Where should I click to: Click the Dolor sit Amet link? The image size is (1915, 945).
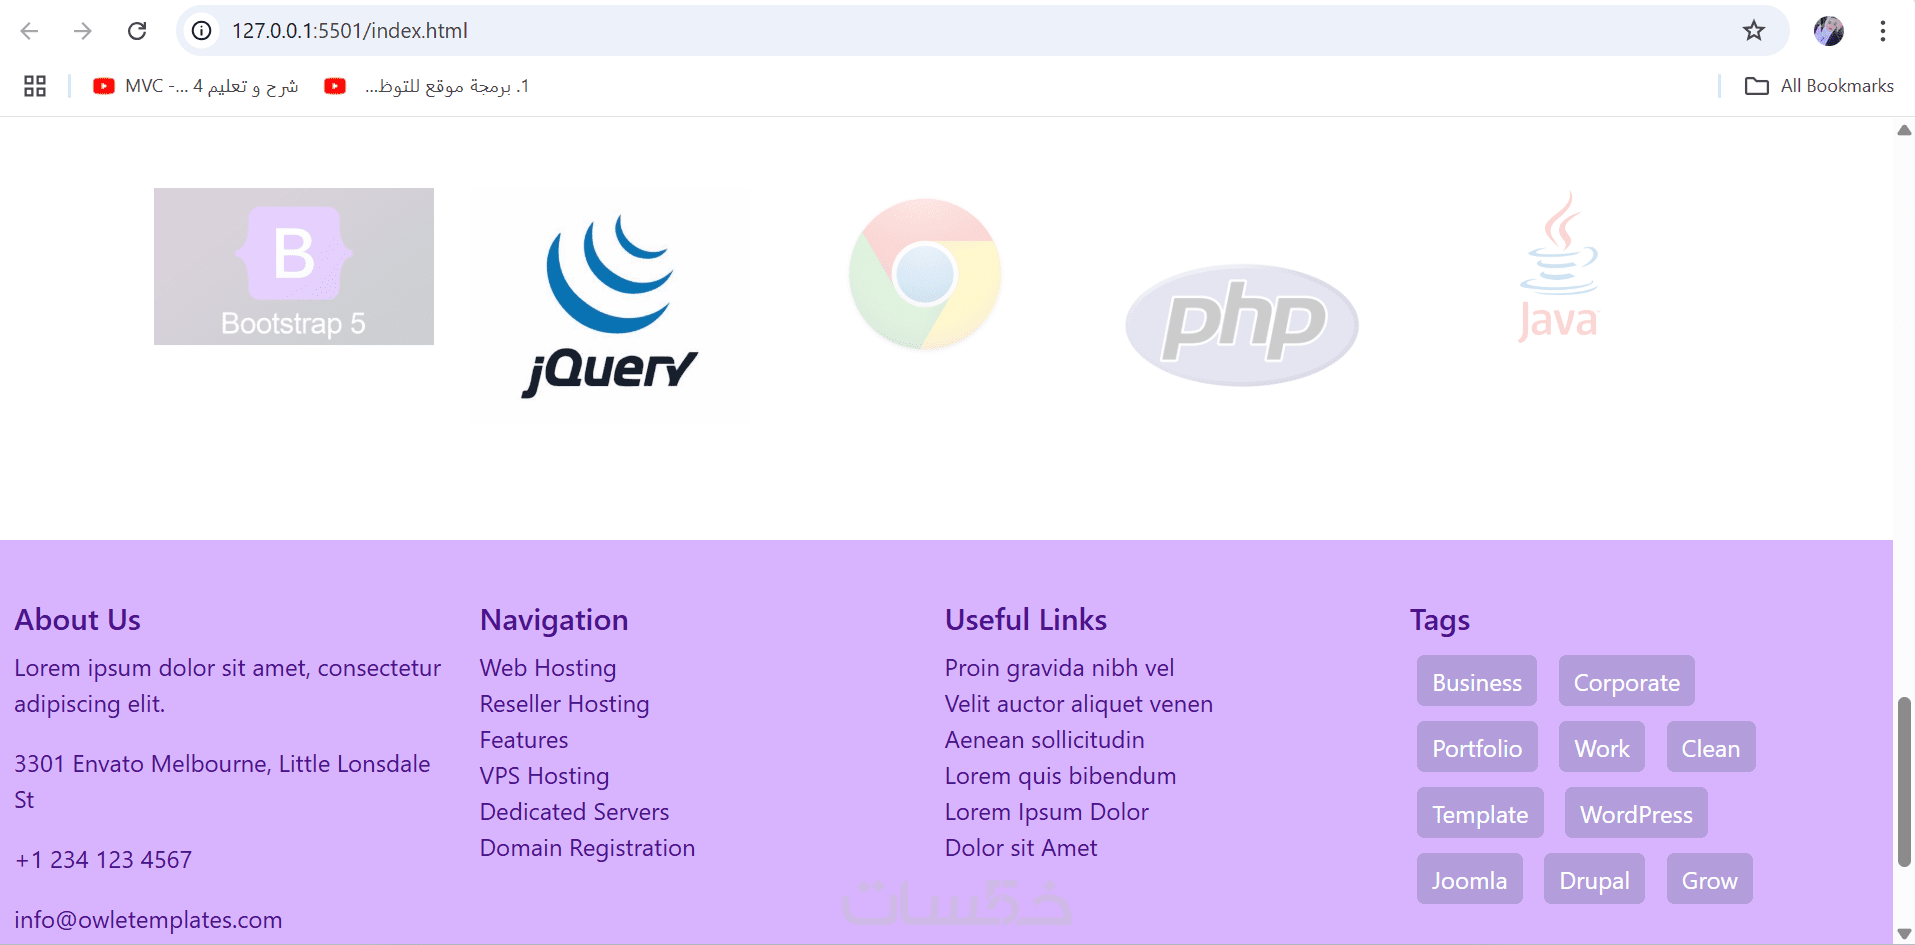click(1021, 848)
